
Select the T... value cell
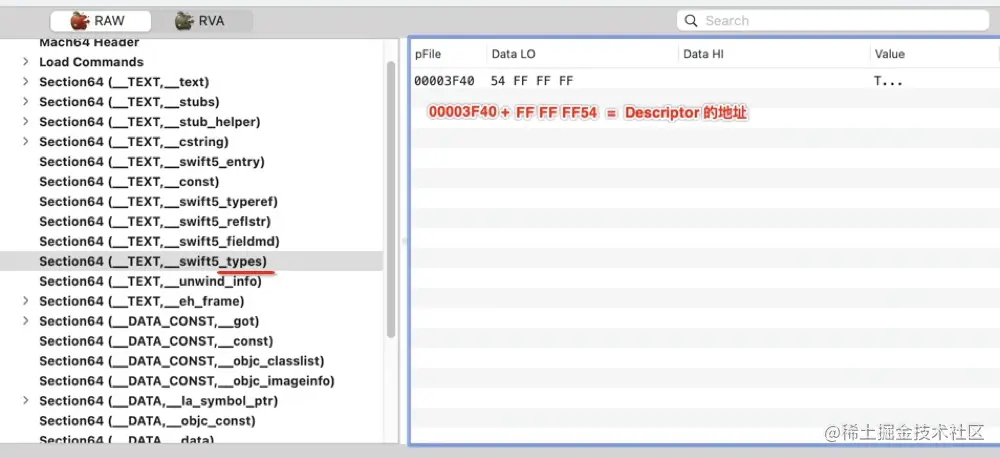point(888,81)
